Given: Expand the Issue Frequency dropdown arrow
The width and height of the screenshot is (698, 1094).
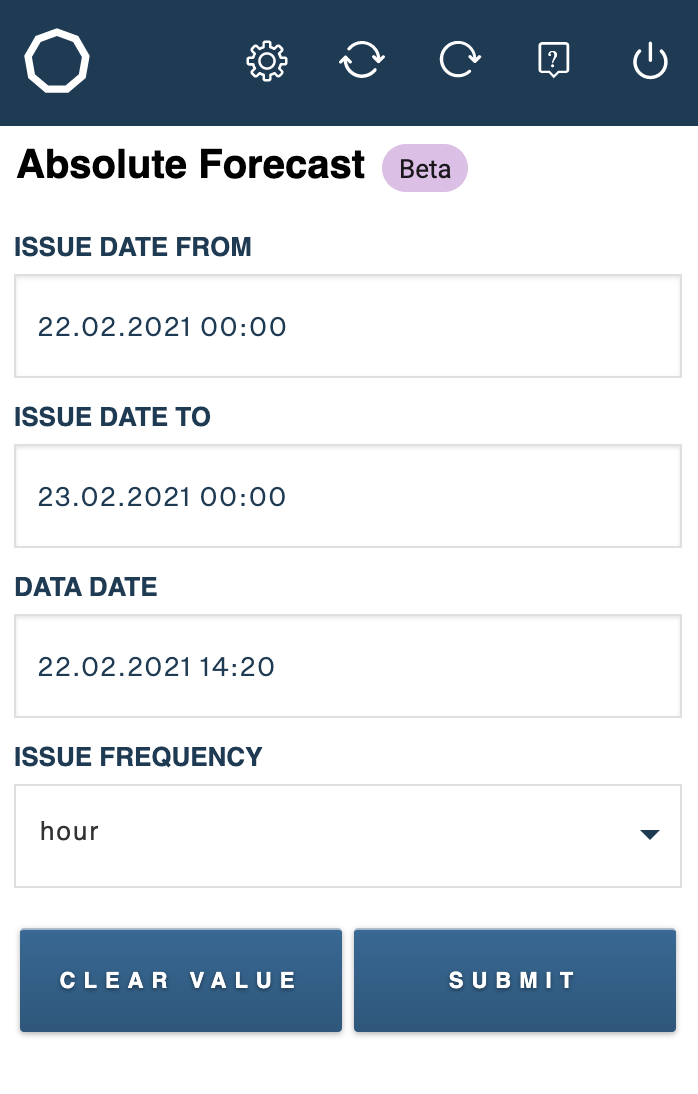Looking at the screenshot, I should [650, 834].
